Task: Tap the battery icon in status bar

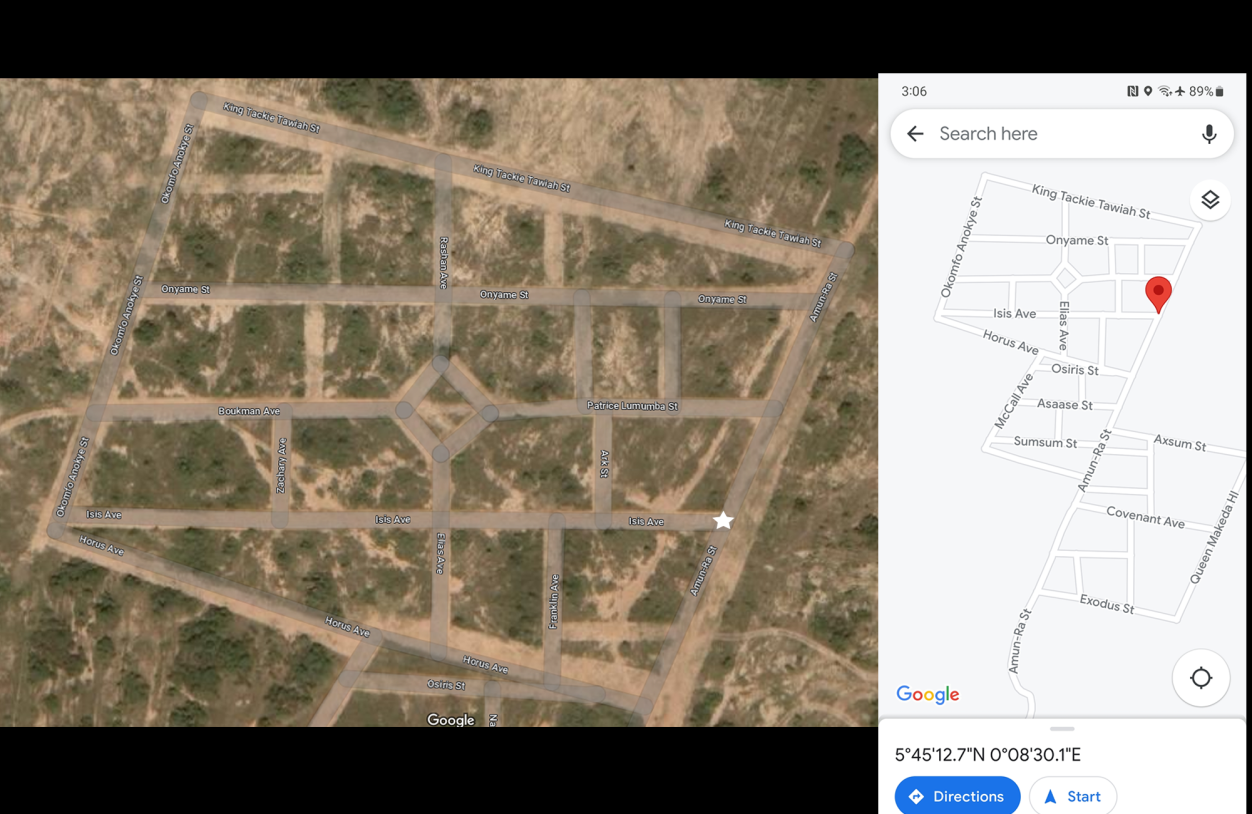Action: (1219, 91)
